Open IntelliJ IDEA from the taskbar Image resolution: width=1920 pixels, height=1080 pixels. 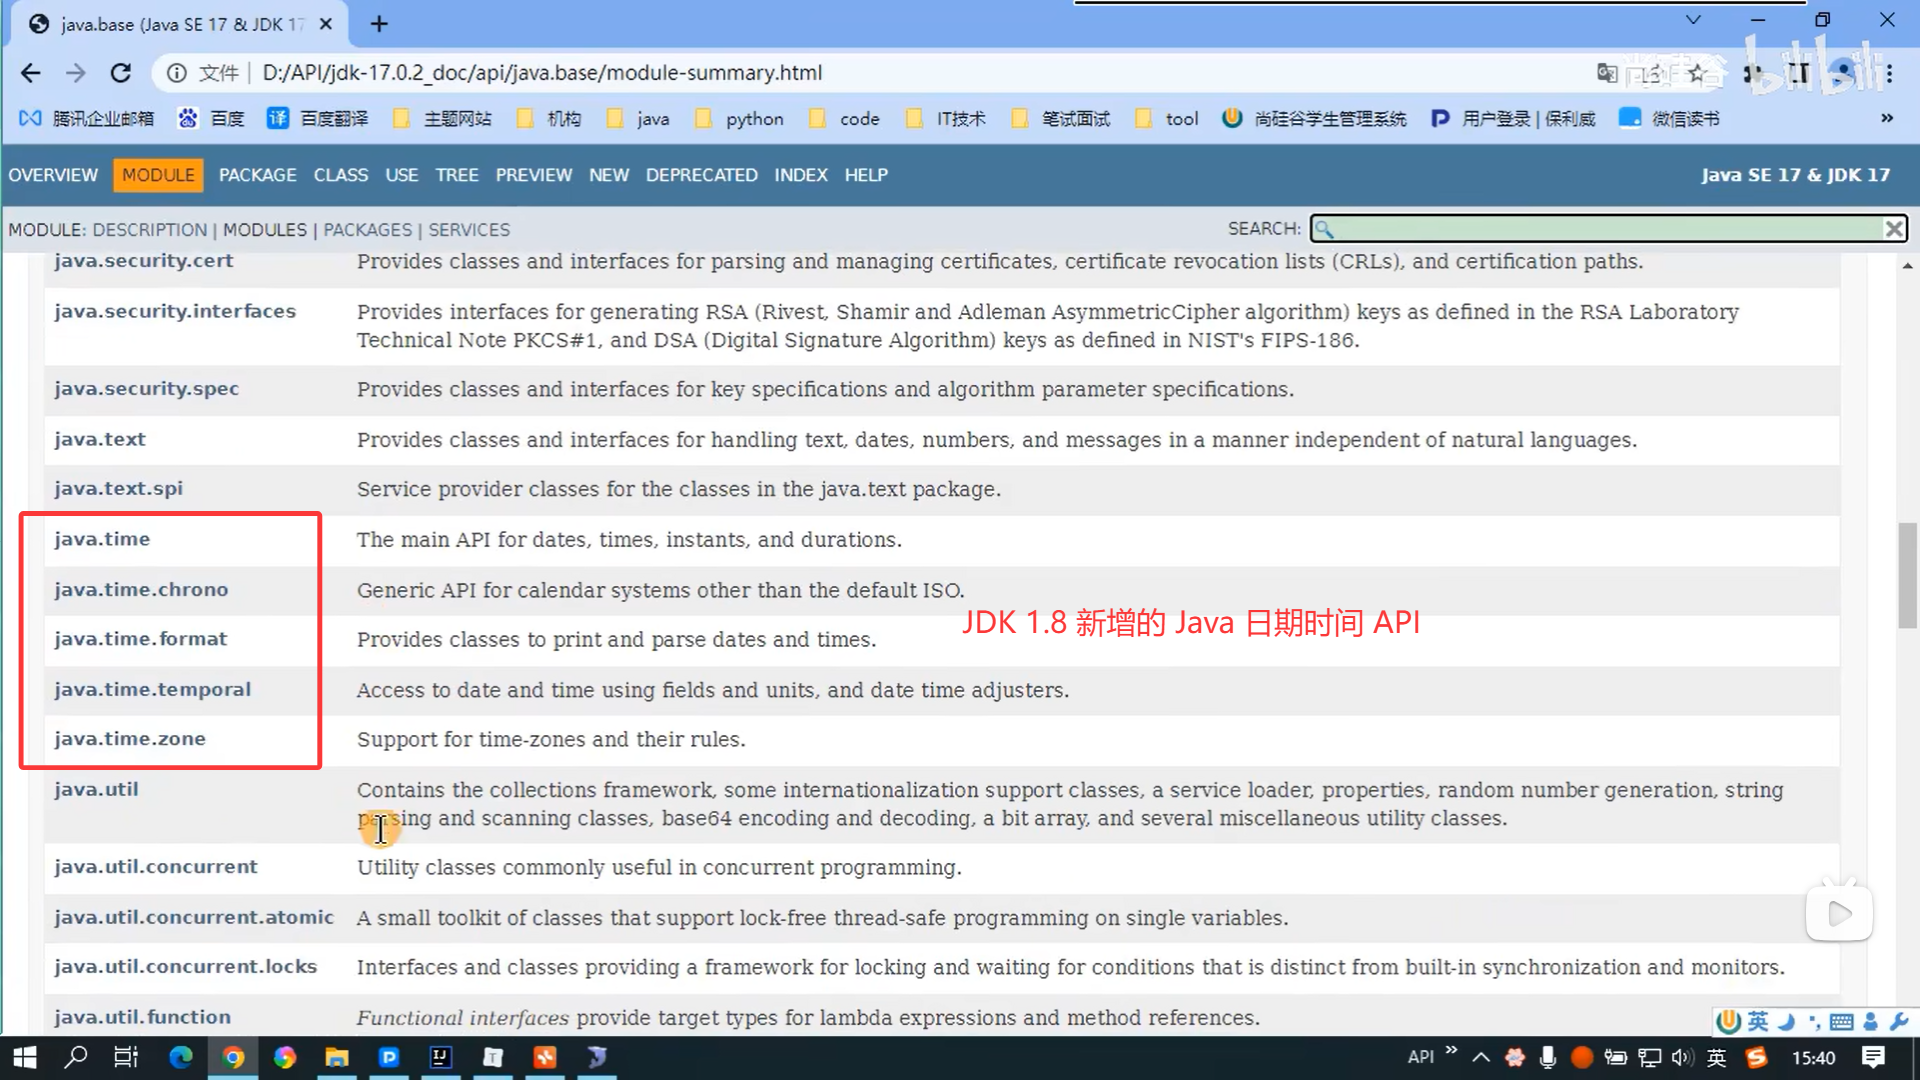pyautogui.click(x=441, y=1057)
